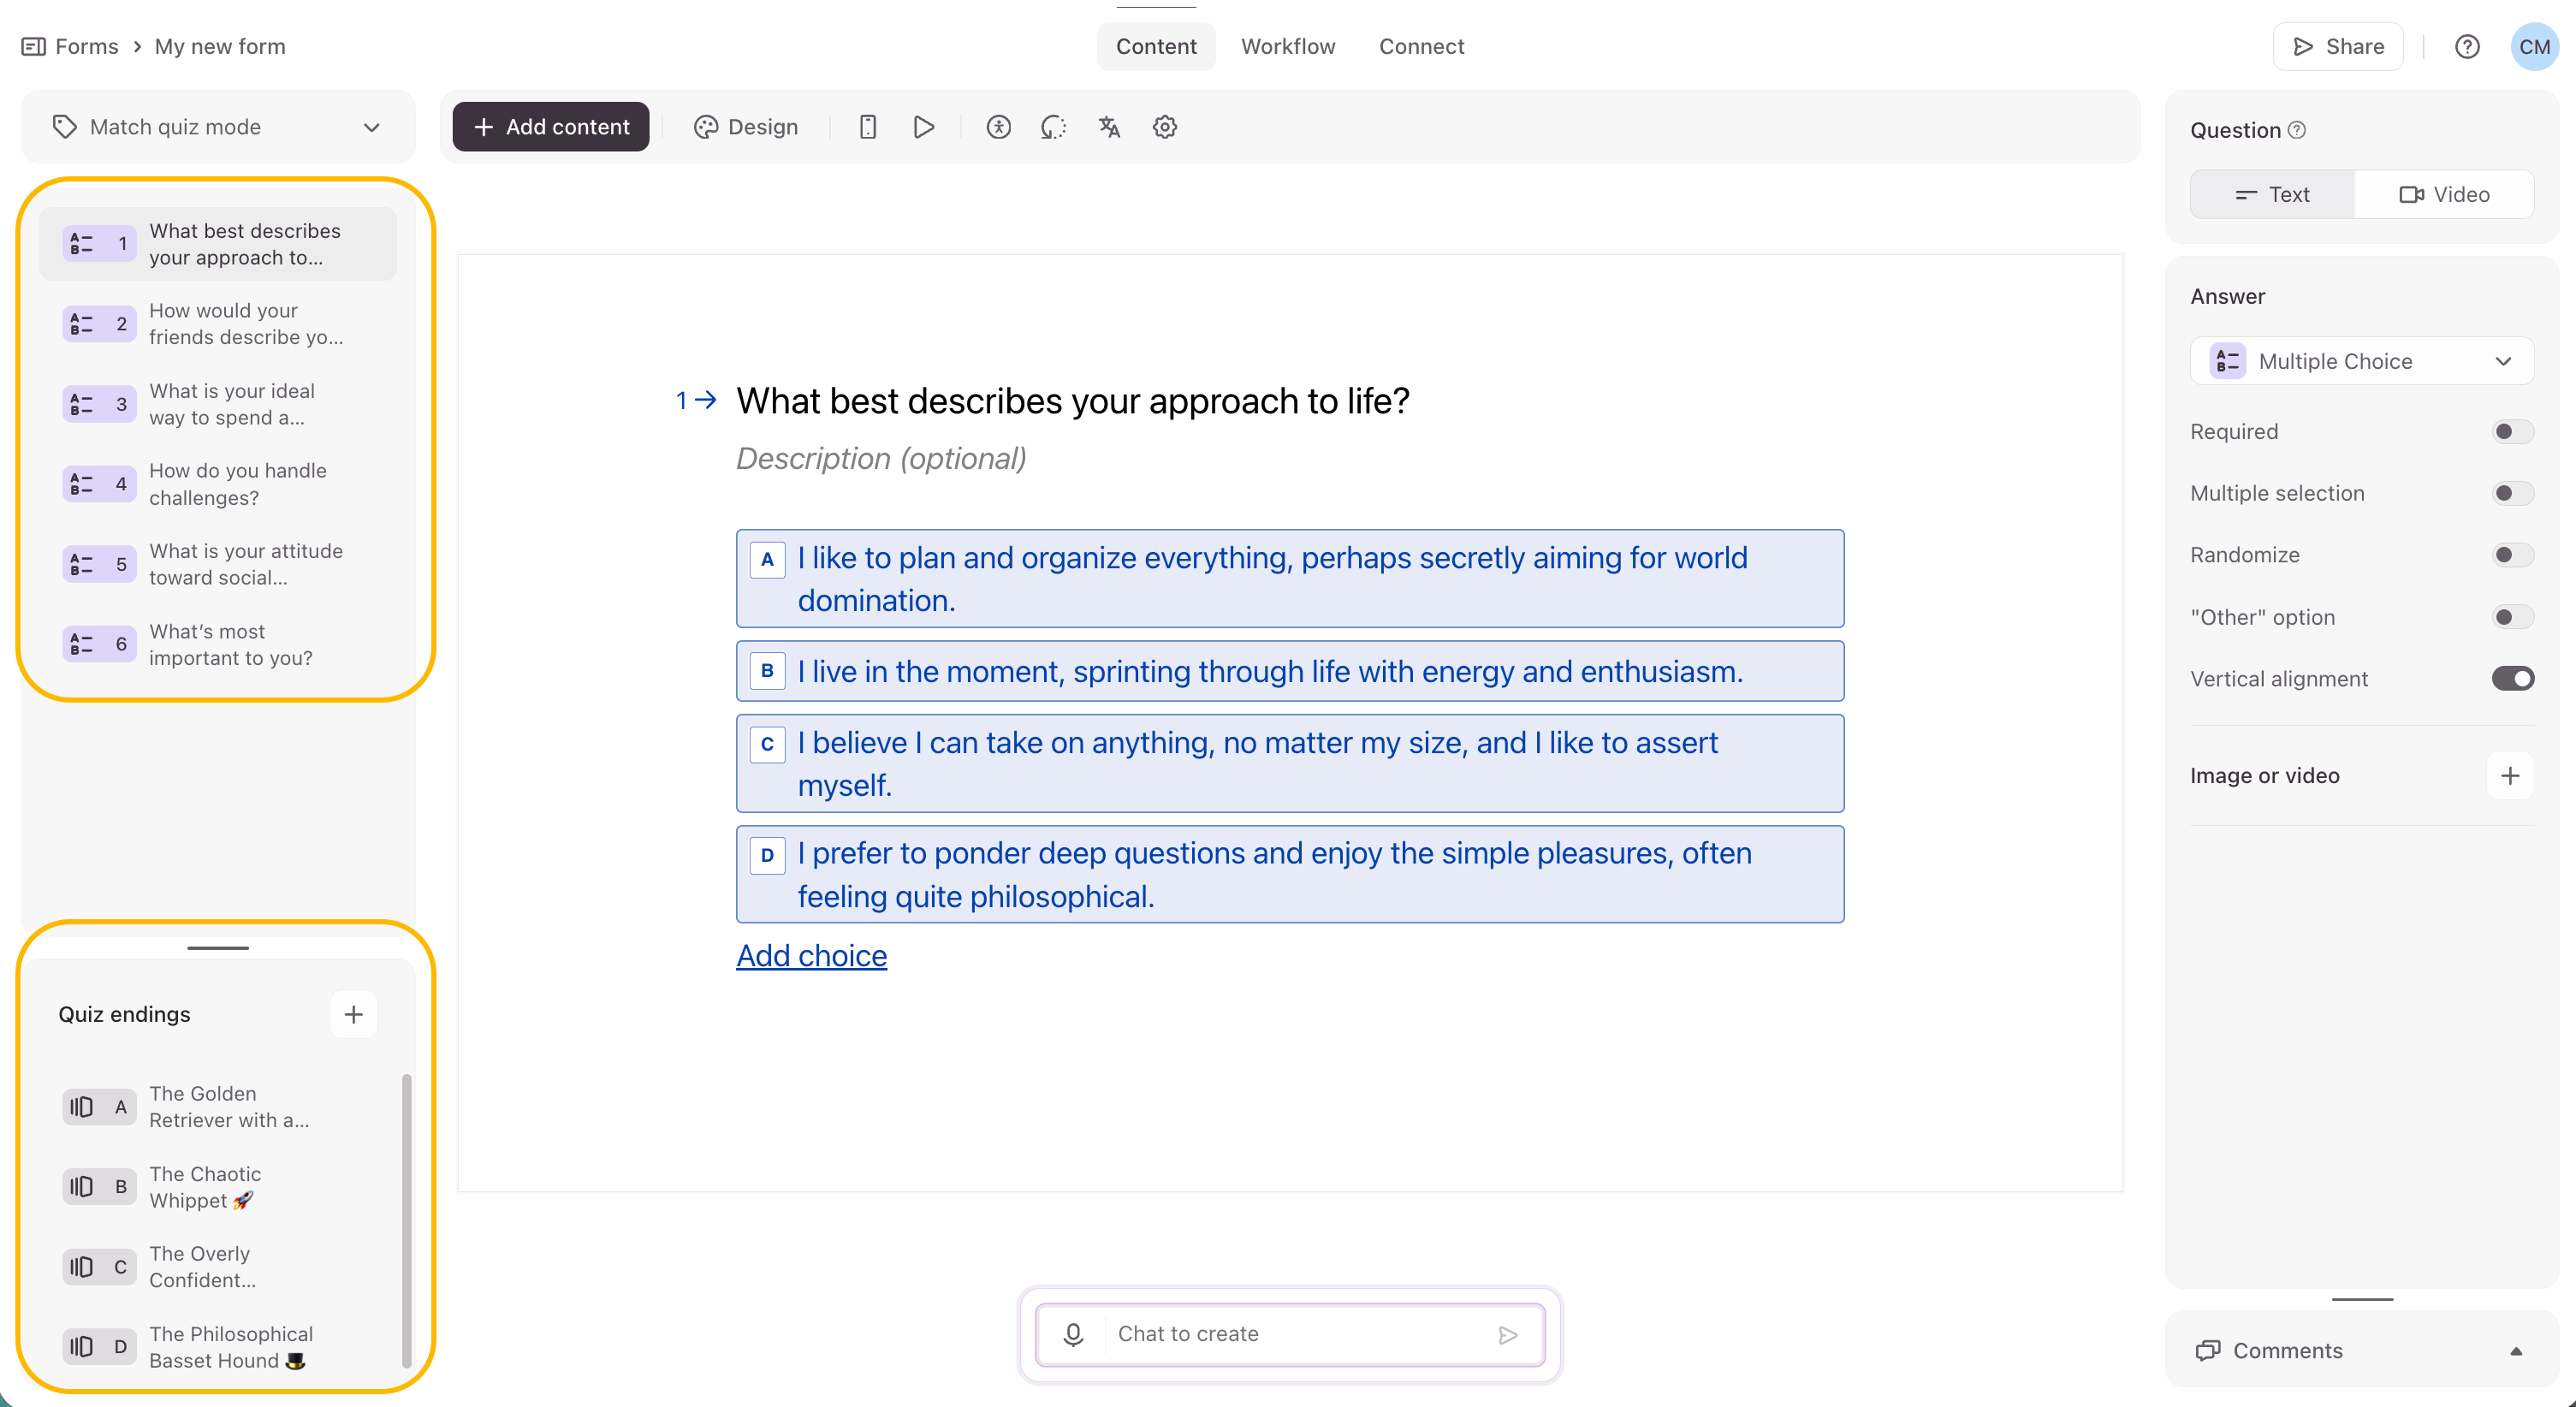Turn on Multiple selection toggle
The height and width of the screenshot is (1407, 2576).
(x=2511, y=493)
